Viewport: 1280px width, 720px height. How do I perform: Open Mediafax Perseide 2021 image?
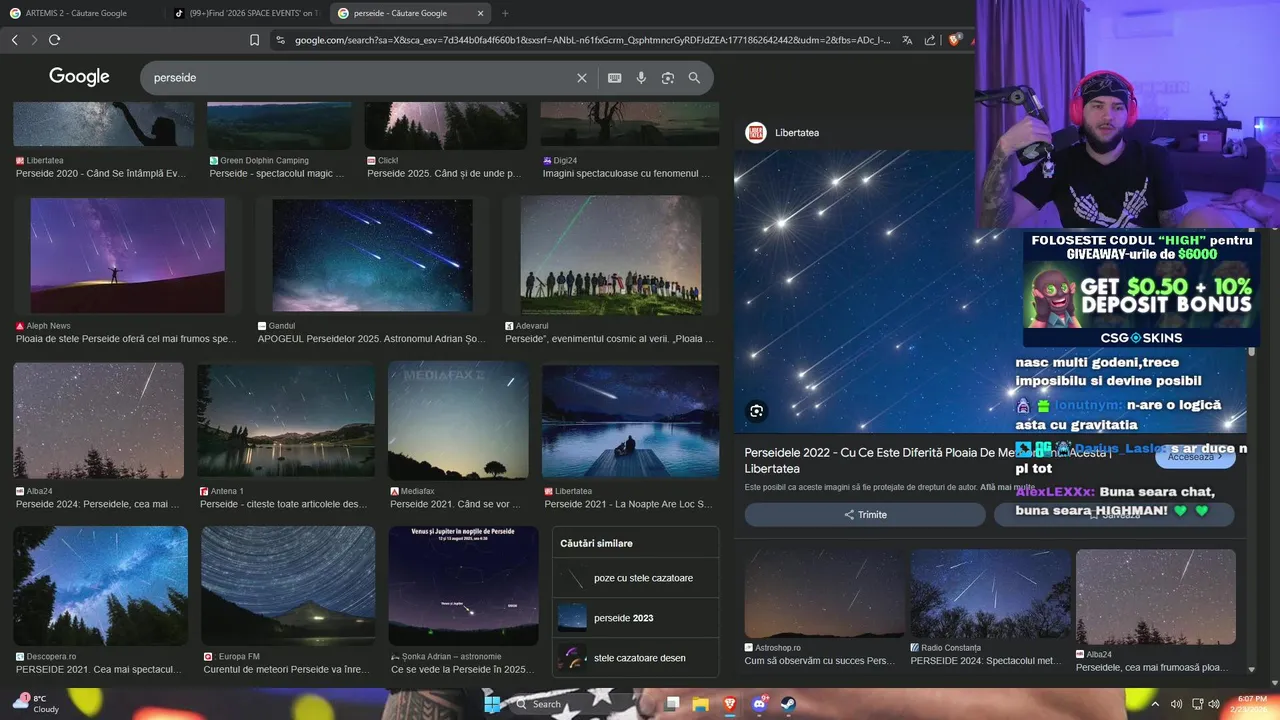(x=458, y=420)
